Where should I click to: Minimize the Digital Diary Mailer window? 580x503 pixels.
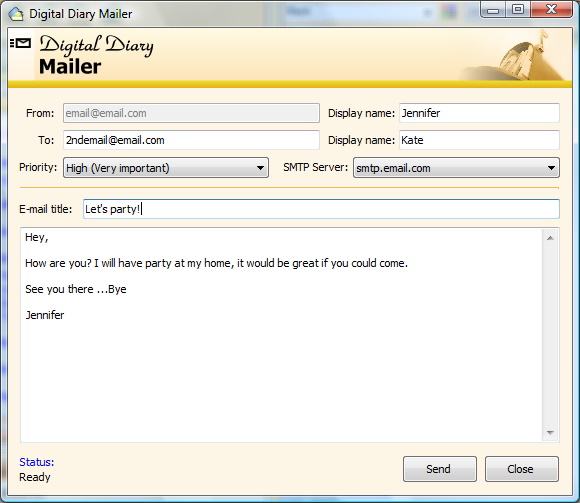(x=493, y=10)
